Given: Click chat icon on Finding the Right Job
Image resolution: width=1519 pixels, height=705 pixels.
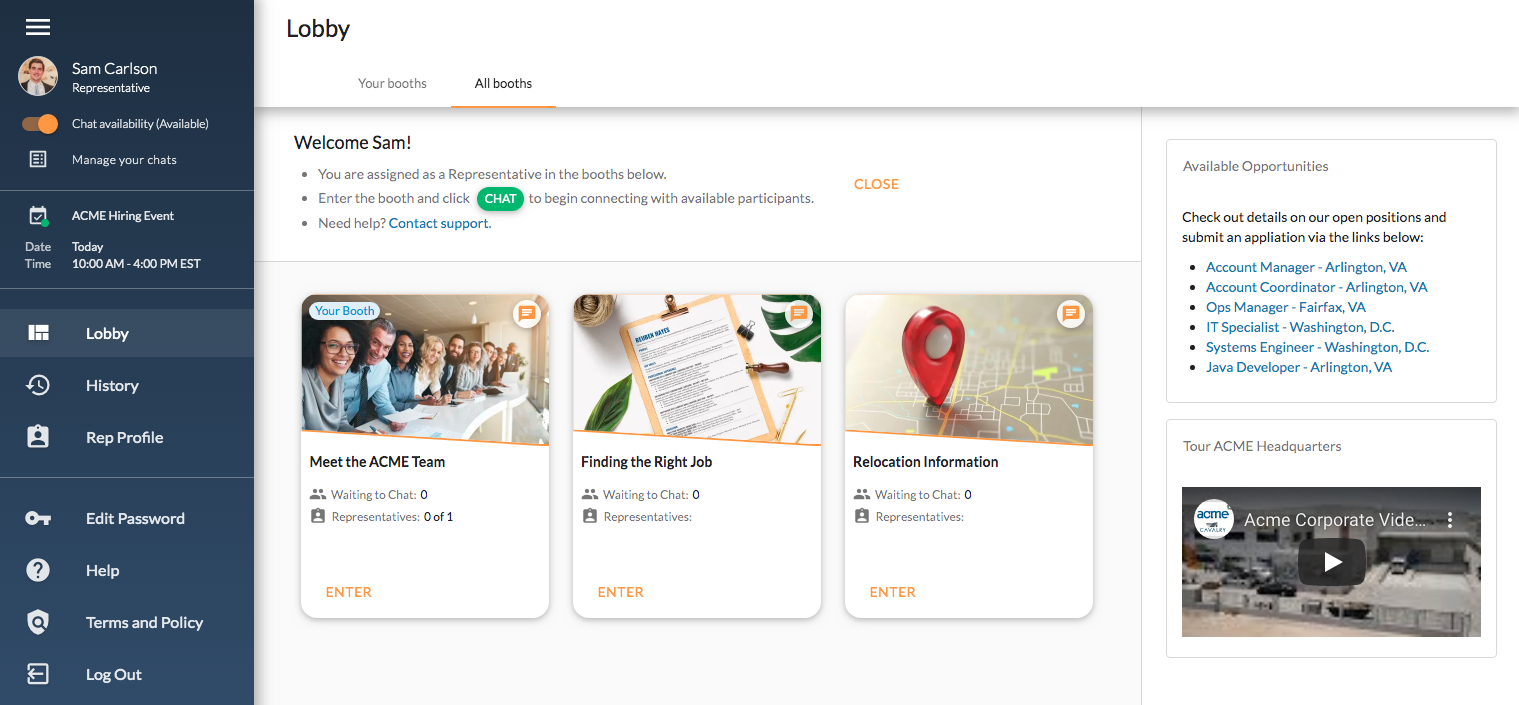Looking at the screenshot, I should pos(798,314).
